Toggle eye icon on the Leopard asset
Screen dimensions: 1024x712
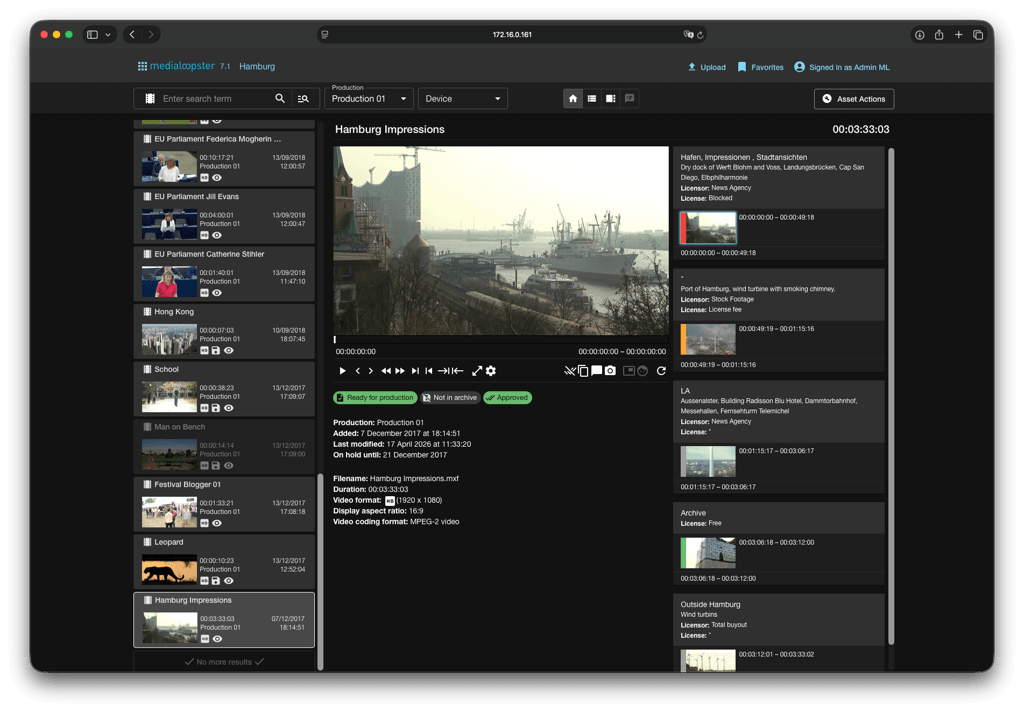click(229, 581)
